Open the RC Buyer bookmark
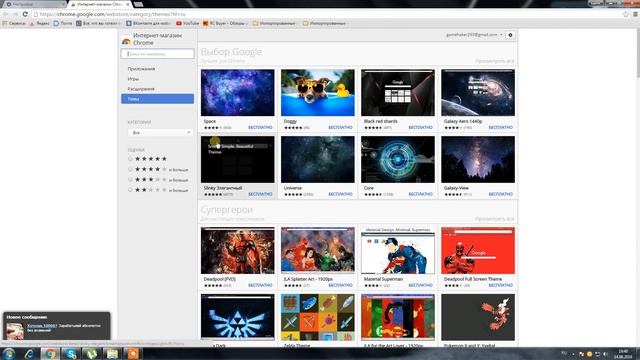The image size is (640, 360). [225, 24]
